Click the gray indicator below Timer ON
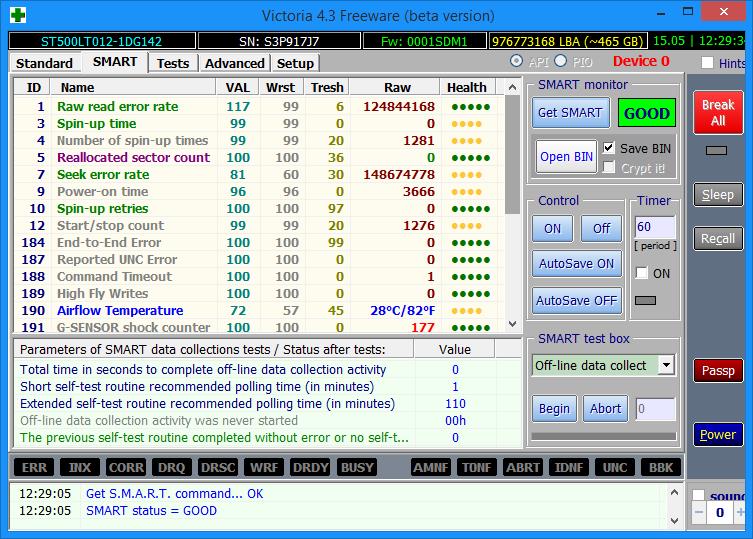Screen dimensions: 753x539 pos(645,300)
